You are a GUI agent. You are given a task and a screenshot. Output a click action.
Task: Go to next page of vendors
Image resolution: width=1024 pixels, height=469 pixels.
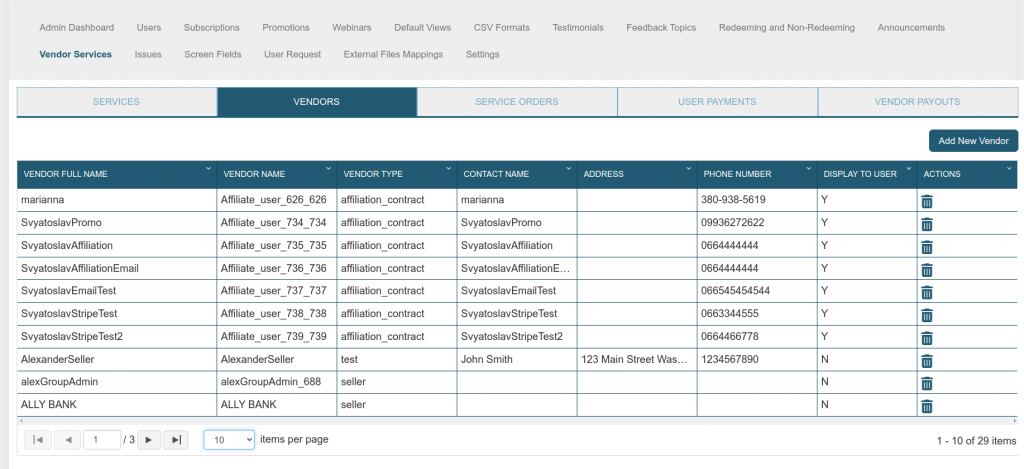(148, 440)
